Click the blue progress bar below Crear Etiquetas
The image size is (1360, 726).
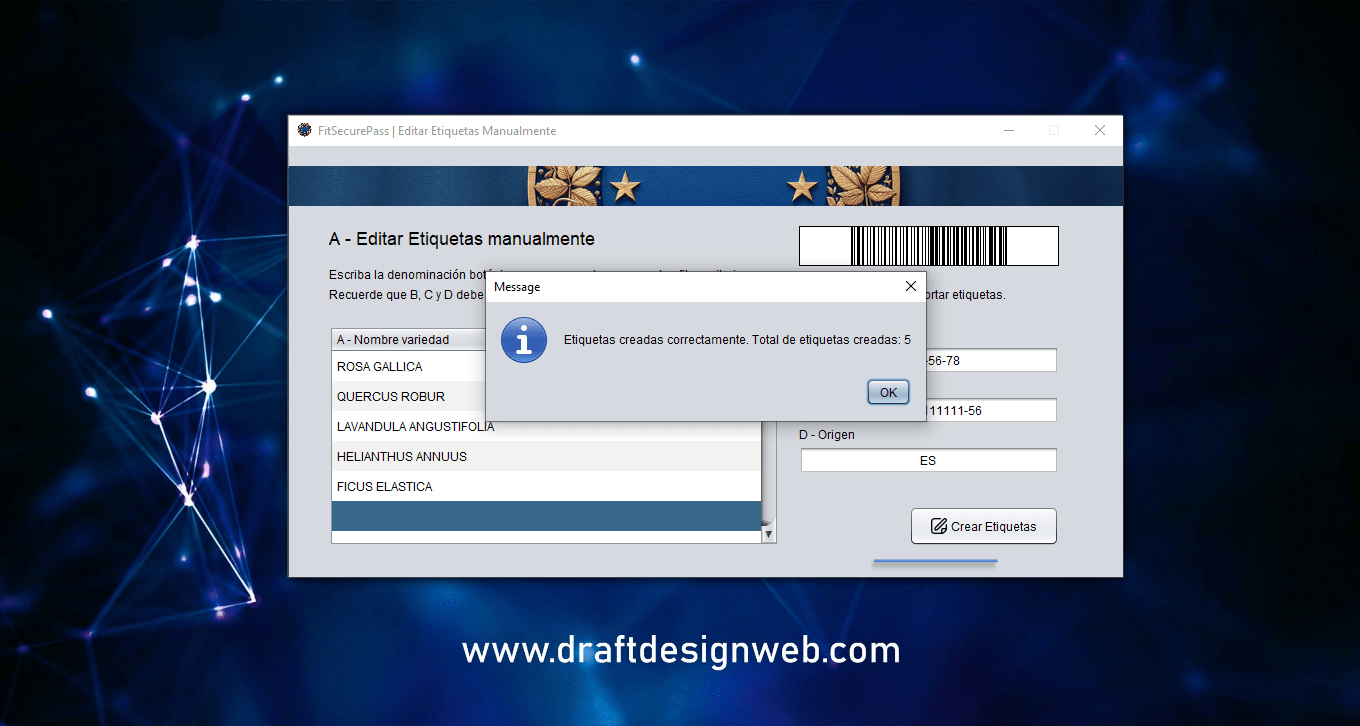(x=935, y=562)
